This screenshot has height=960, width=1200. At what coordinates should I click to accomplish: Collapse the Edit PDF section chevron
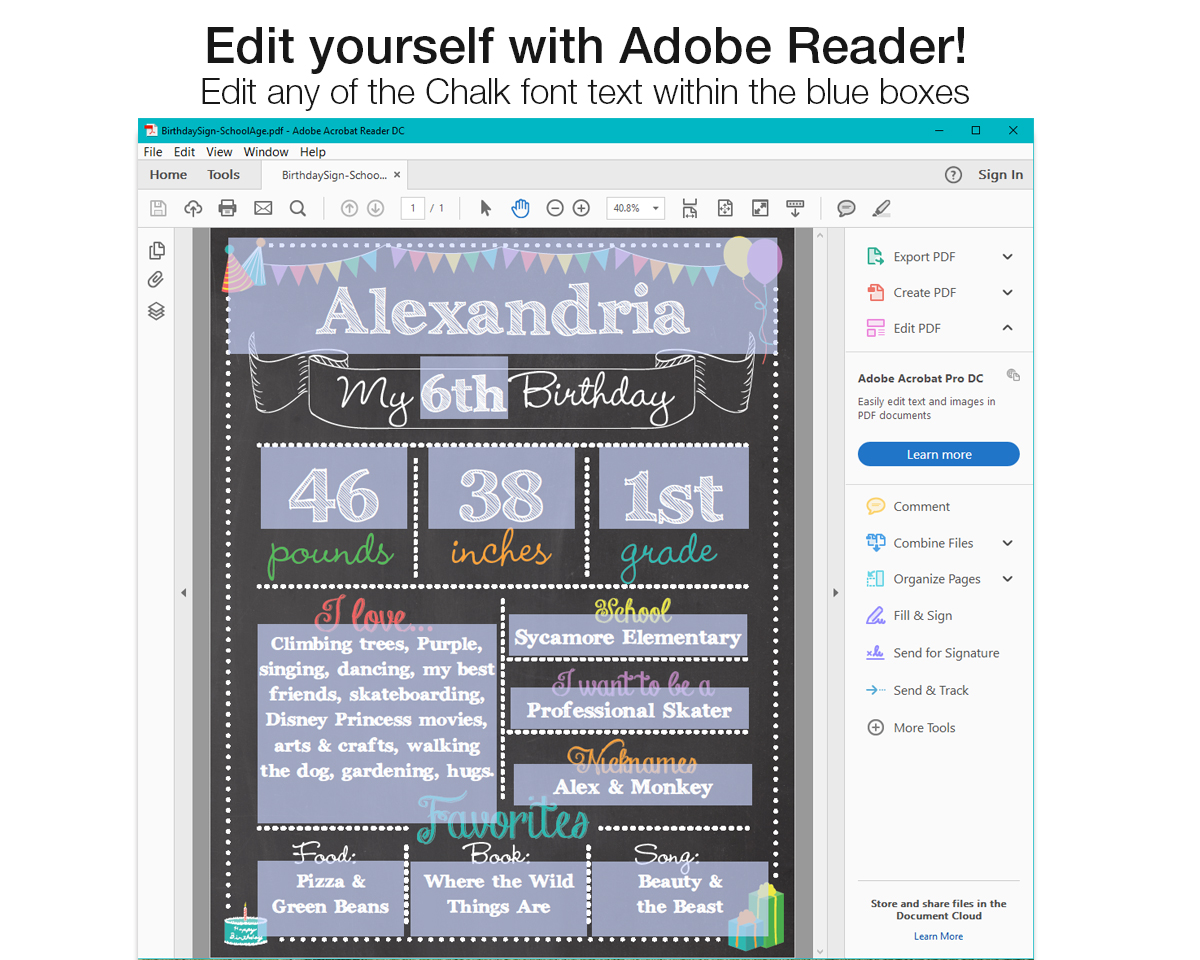coord(1008,328)
